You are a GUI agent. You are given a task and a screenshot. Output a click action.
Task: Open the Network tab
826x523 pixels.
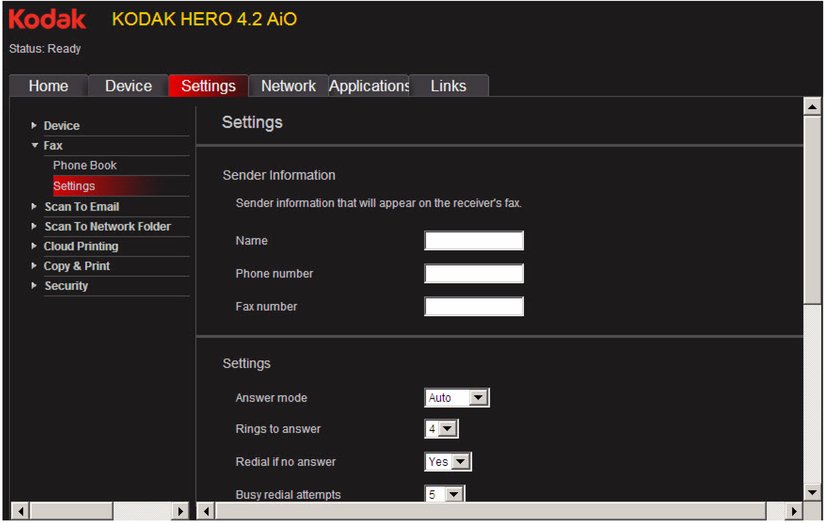(x=288, y=86)
